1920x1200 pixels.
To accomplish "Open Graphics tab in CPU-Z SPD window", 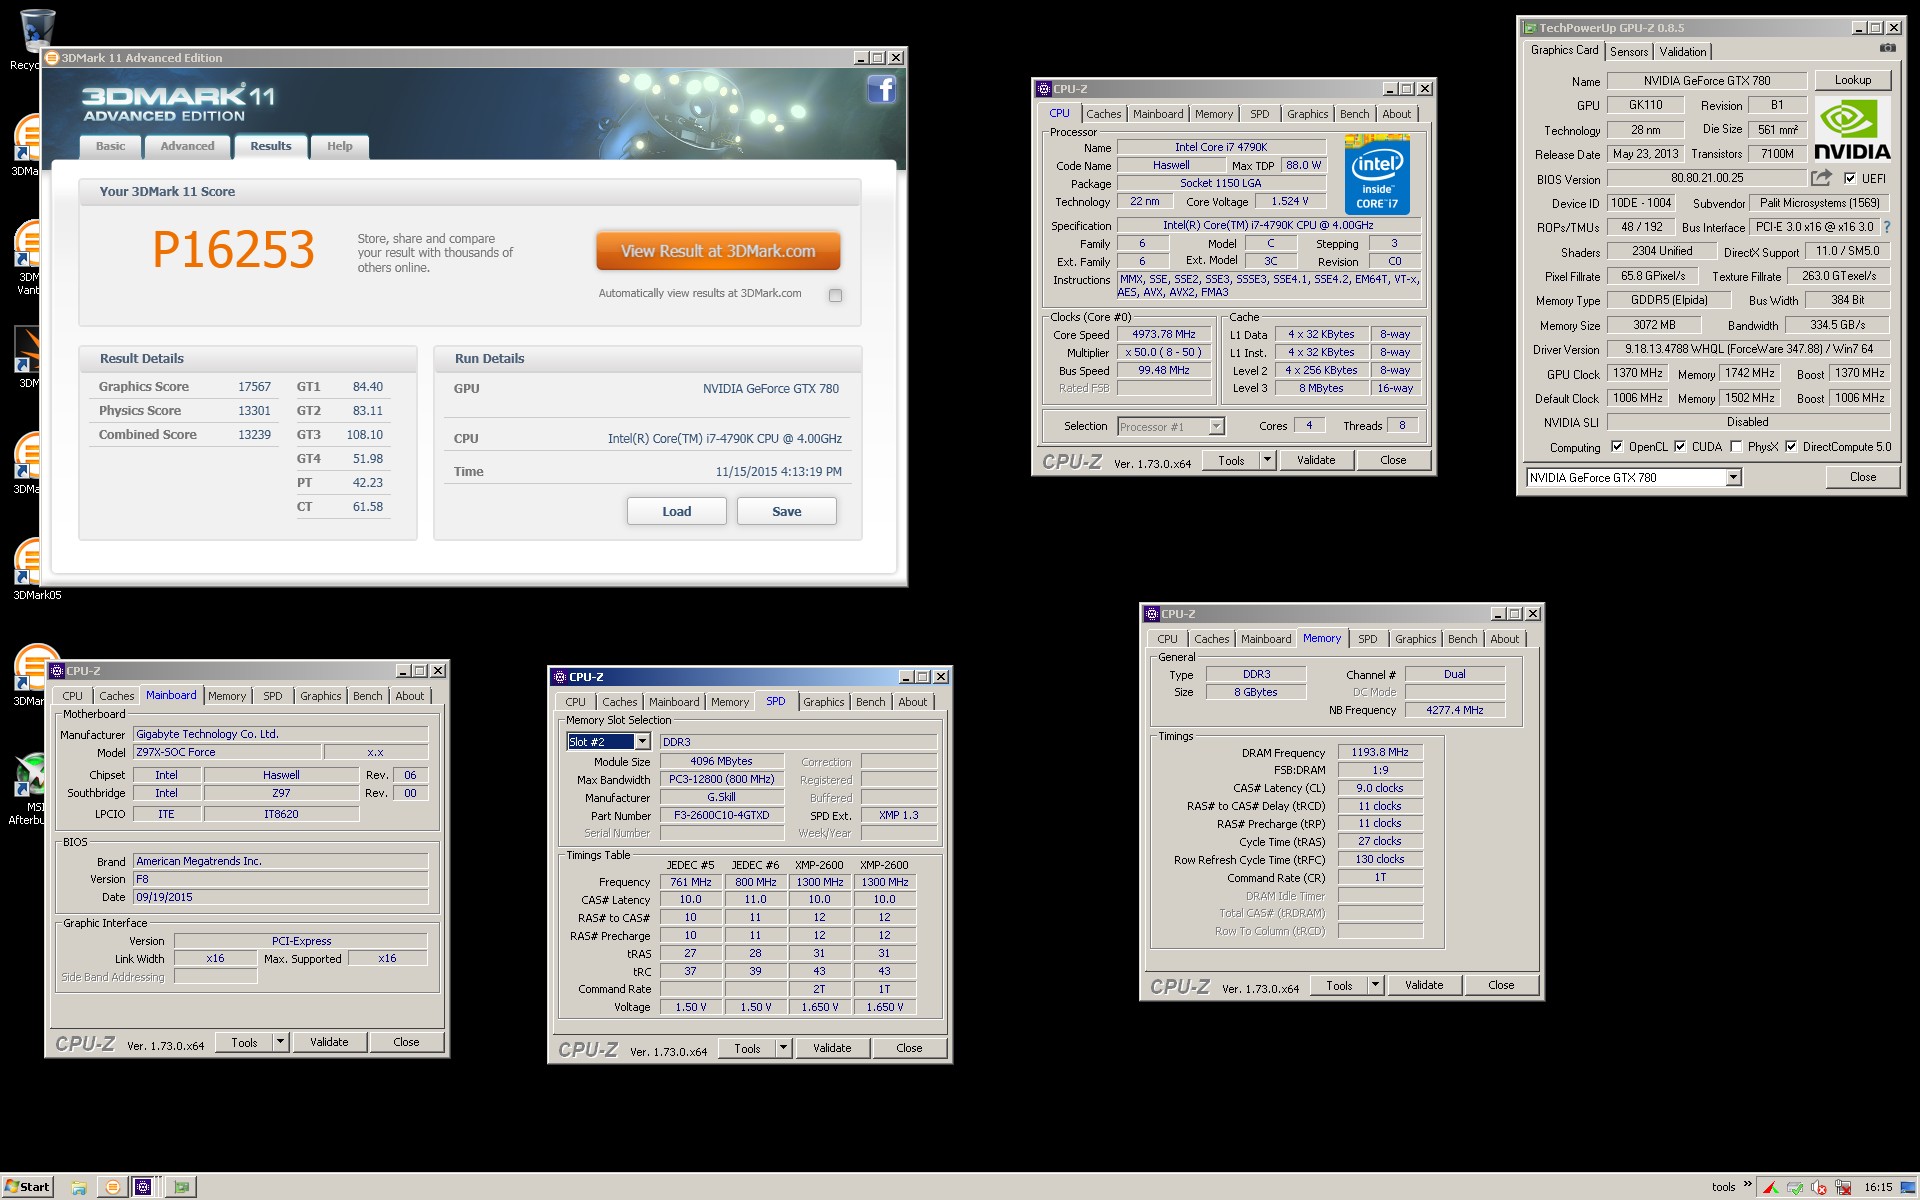I will [824, 702].
